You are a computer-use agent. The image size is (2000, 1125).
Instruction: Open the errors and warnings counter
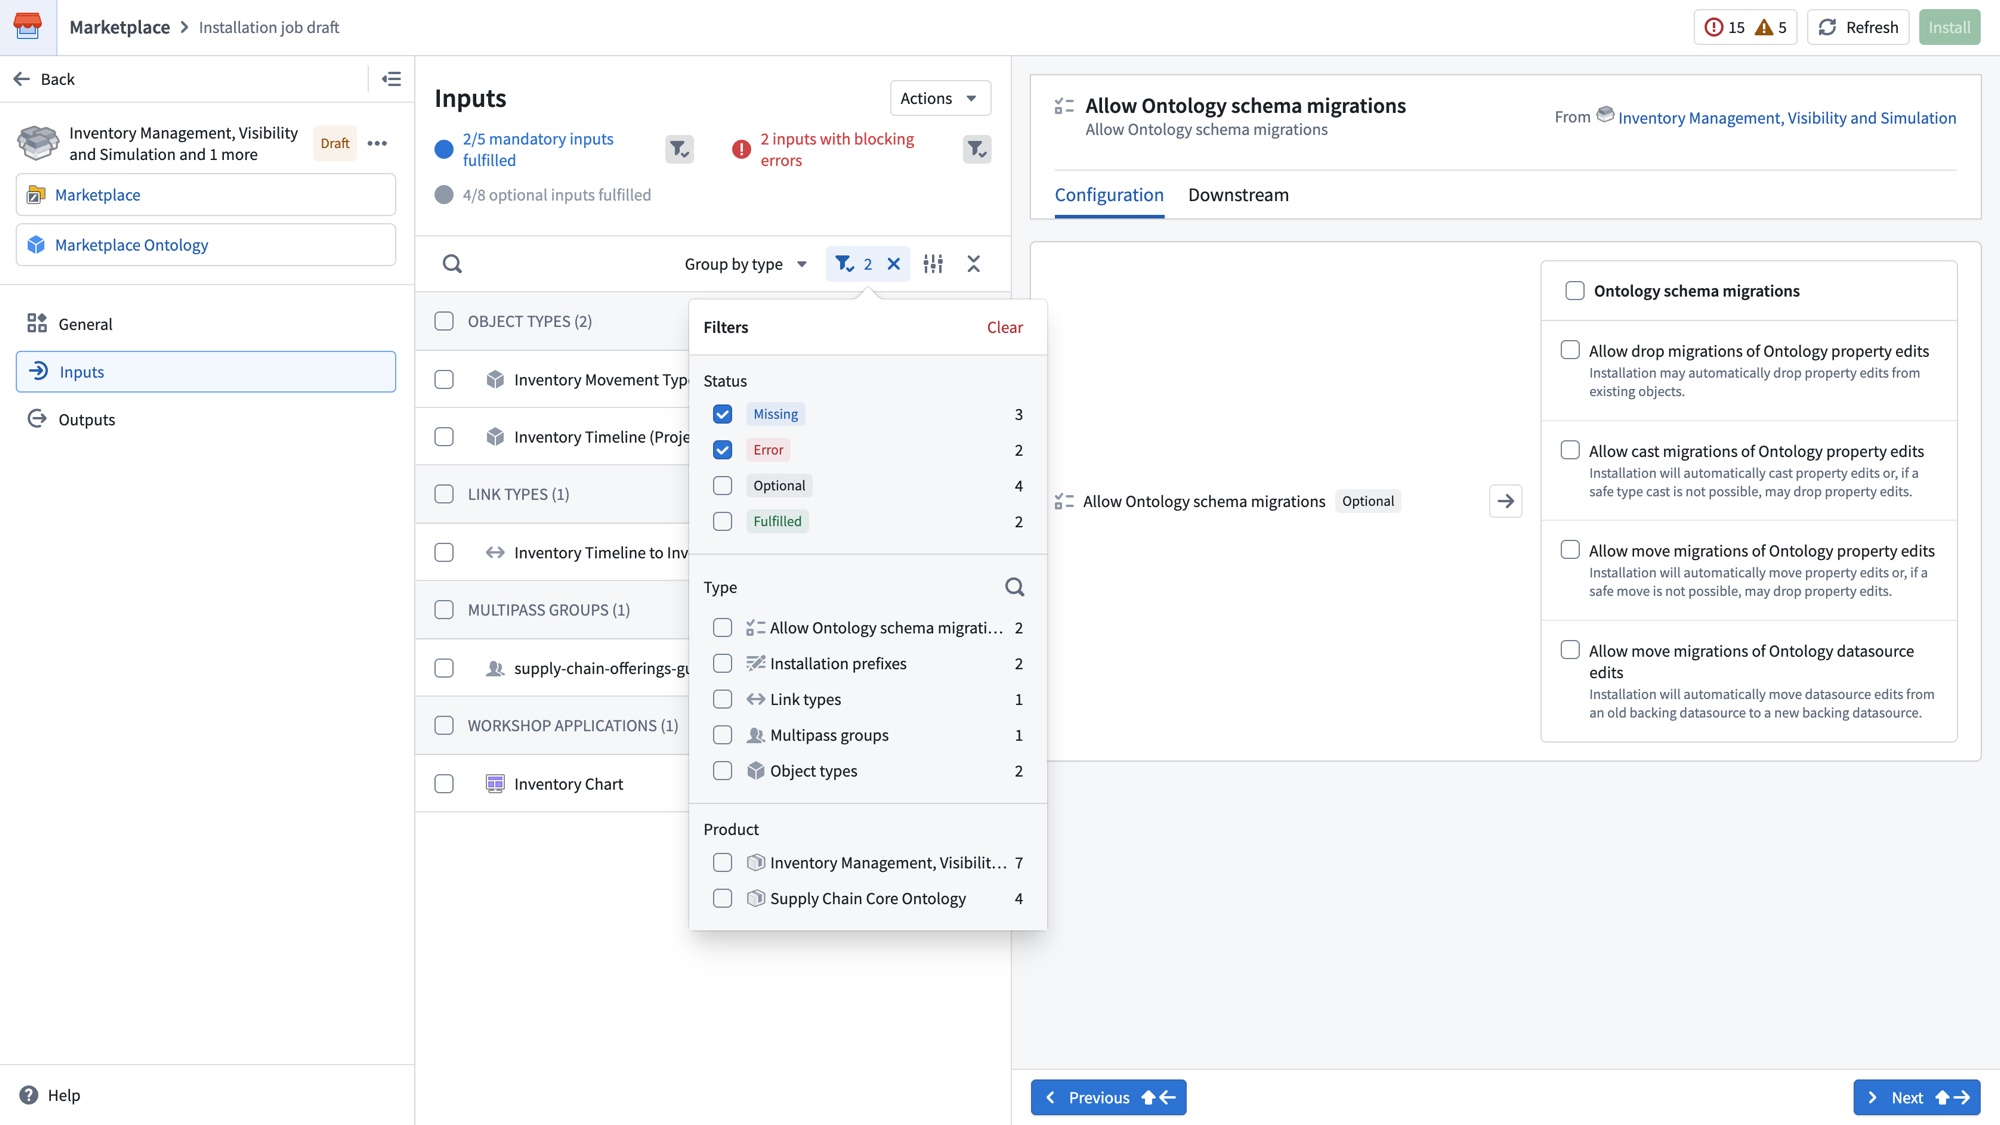1744,27
